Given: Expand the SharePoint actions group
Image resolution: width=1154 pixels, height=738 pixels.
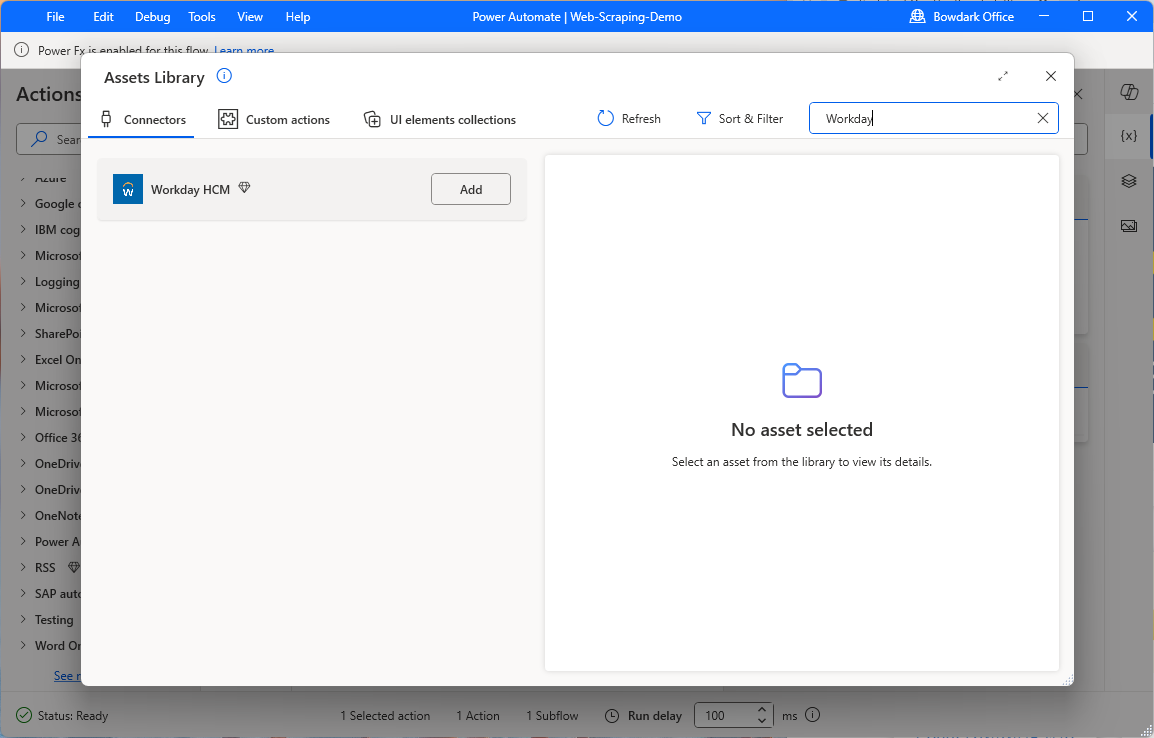Looking at the screenshot, I should (x=24, y=333).
